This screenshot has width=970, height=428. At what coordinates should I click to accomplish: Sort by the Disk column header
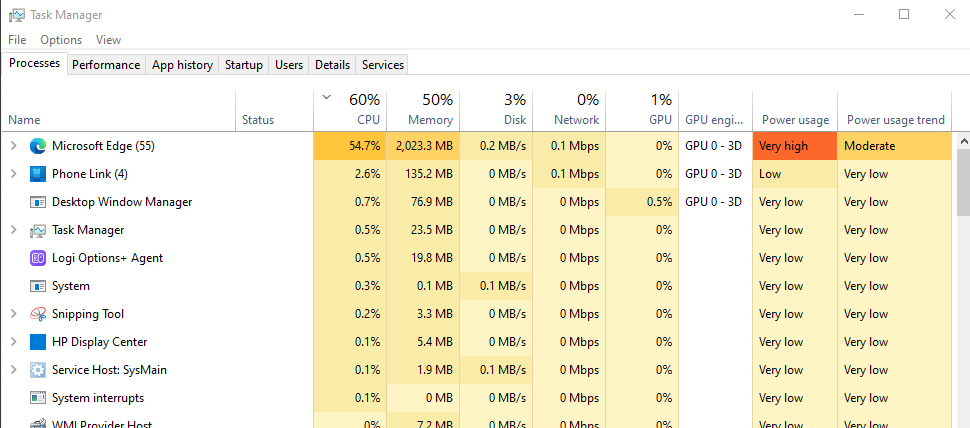point(496,111)
